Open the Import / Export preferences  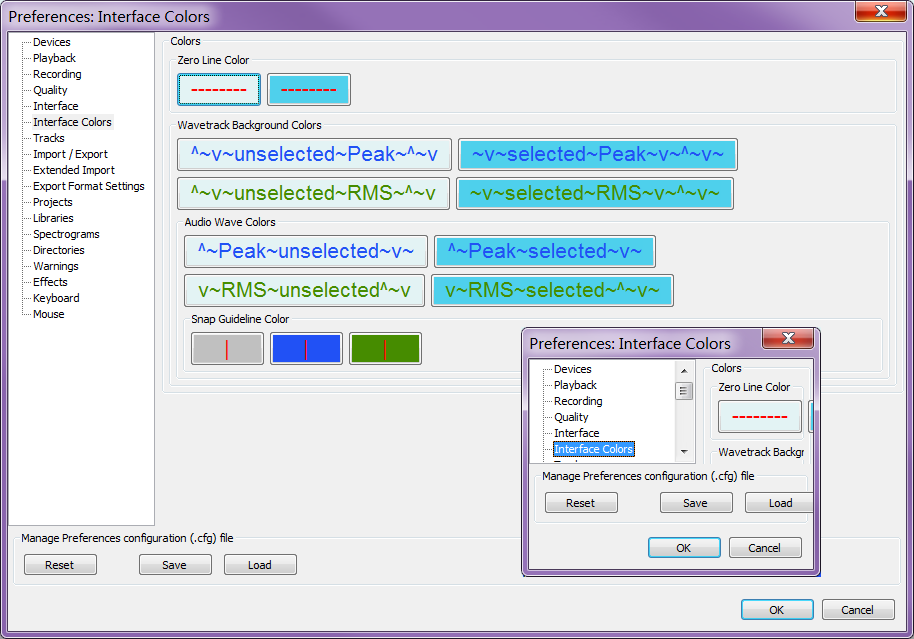70,154
